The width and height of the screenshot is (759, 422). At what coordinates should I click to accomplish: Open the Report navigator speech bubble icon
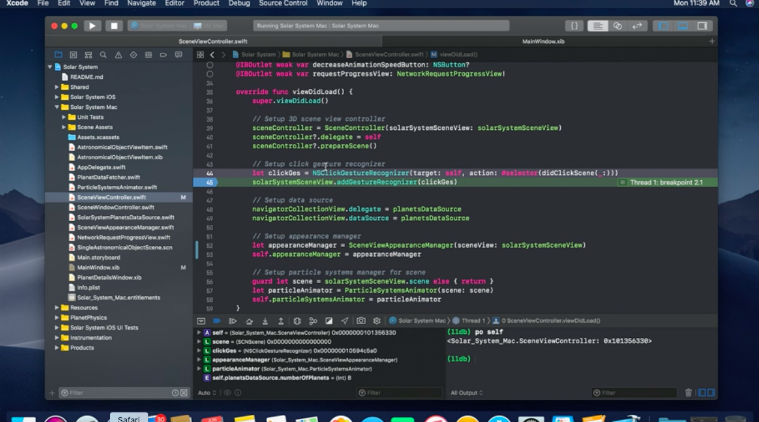(179, 55)
